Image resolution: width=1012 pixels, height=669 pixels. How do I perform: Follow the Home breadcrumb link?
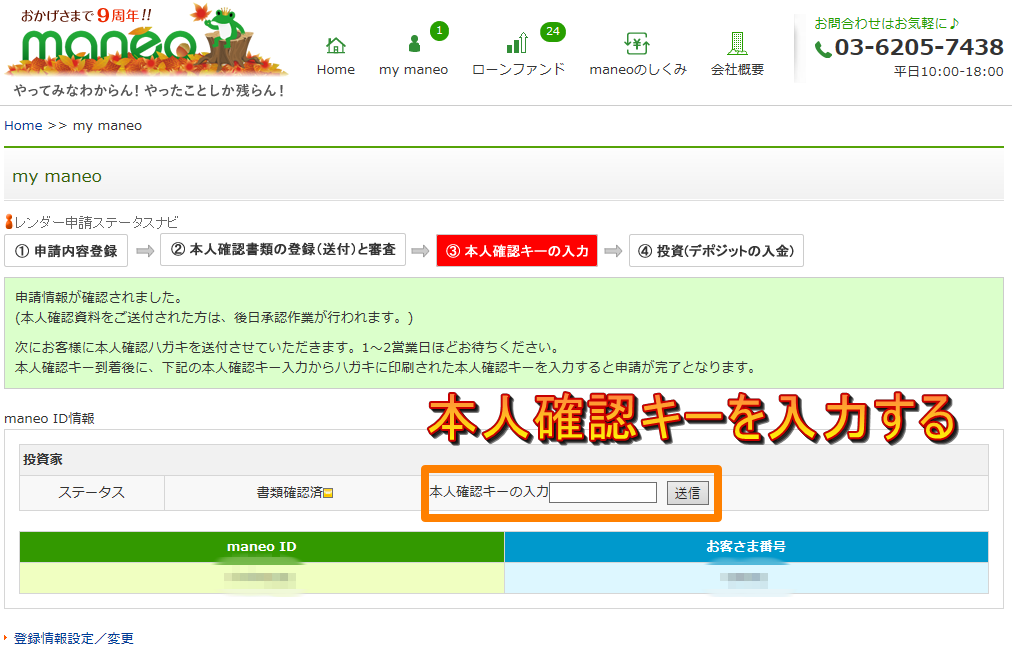(x=23, y=125)
